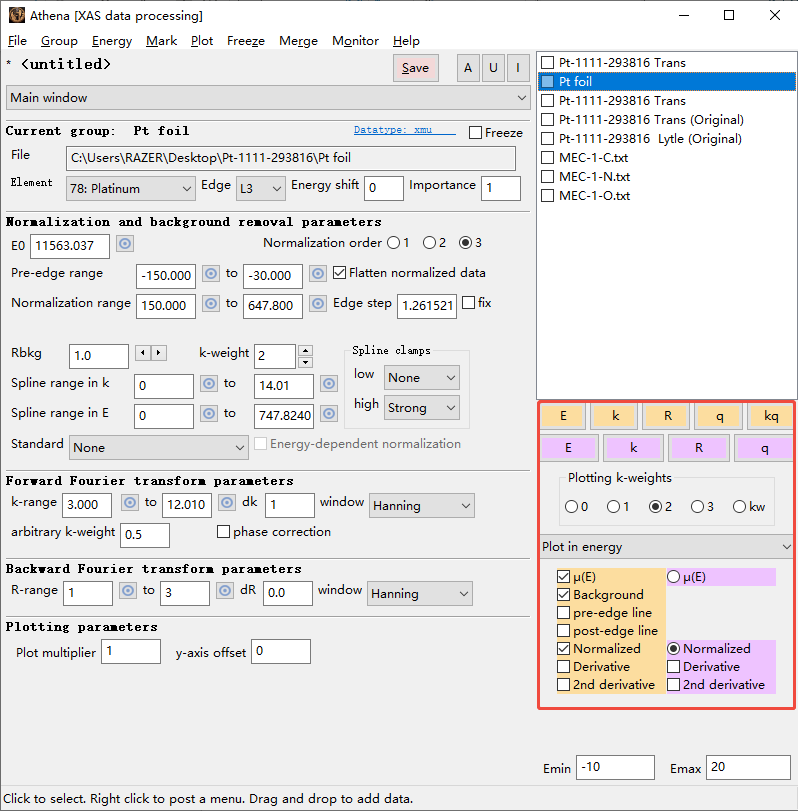
Task: Click the Save button
Action: [x=415, y=68]
